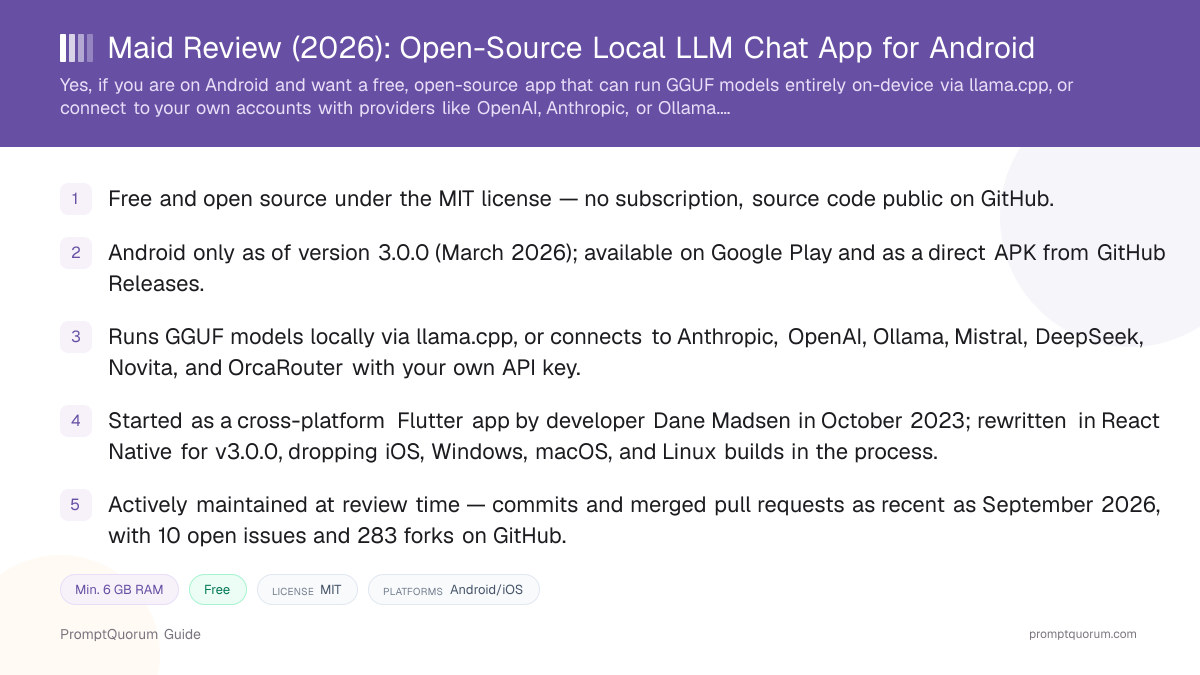Click the 'PLATFORMS Android/iOS' pill
Viewport: 1200px width, 675px height.
[x=453, y=590]
